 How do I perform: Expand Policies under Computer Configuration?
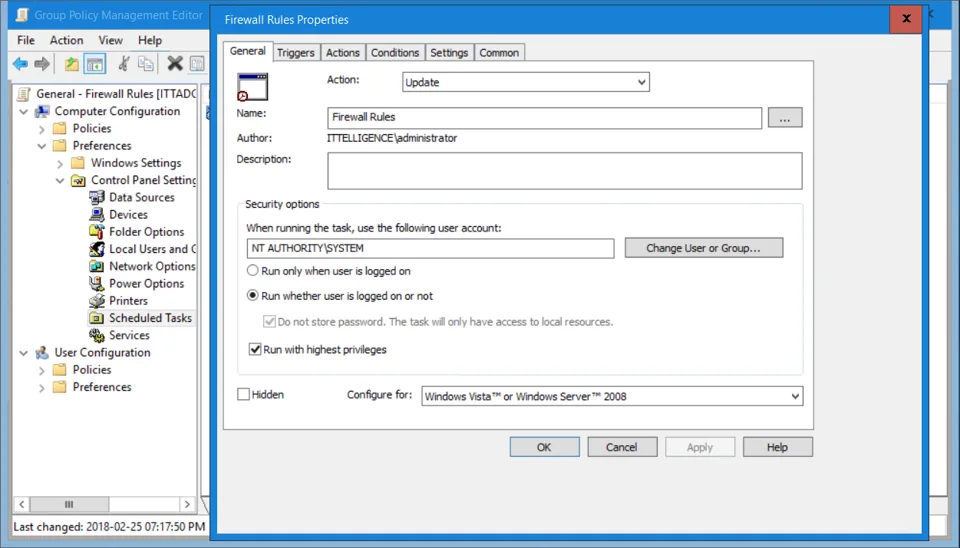[x=42, y=129]
